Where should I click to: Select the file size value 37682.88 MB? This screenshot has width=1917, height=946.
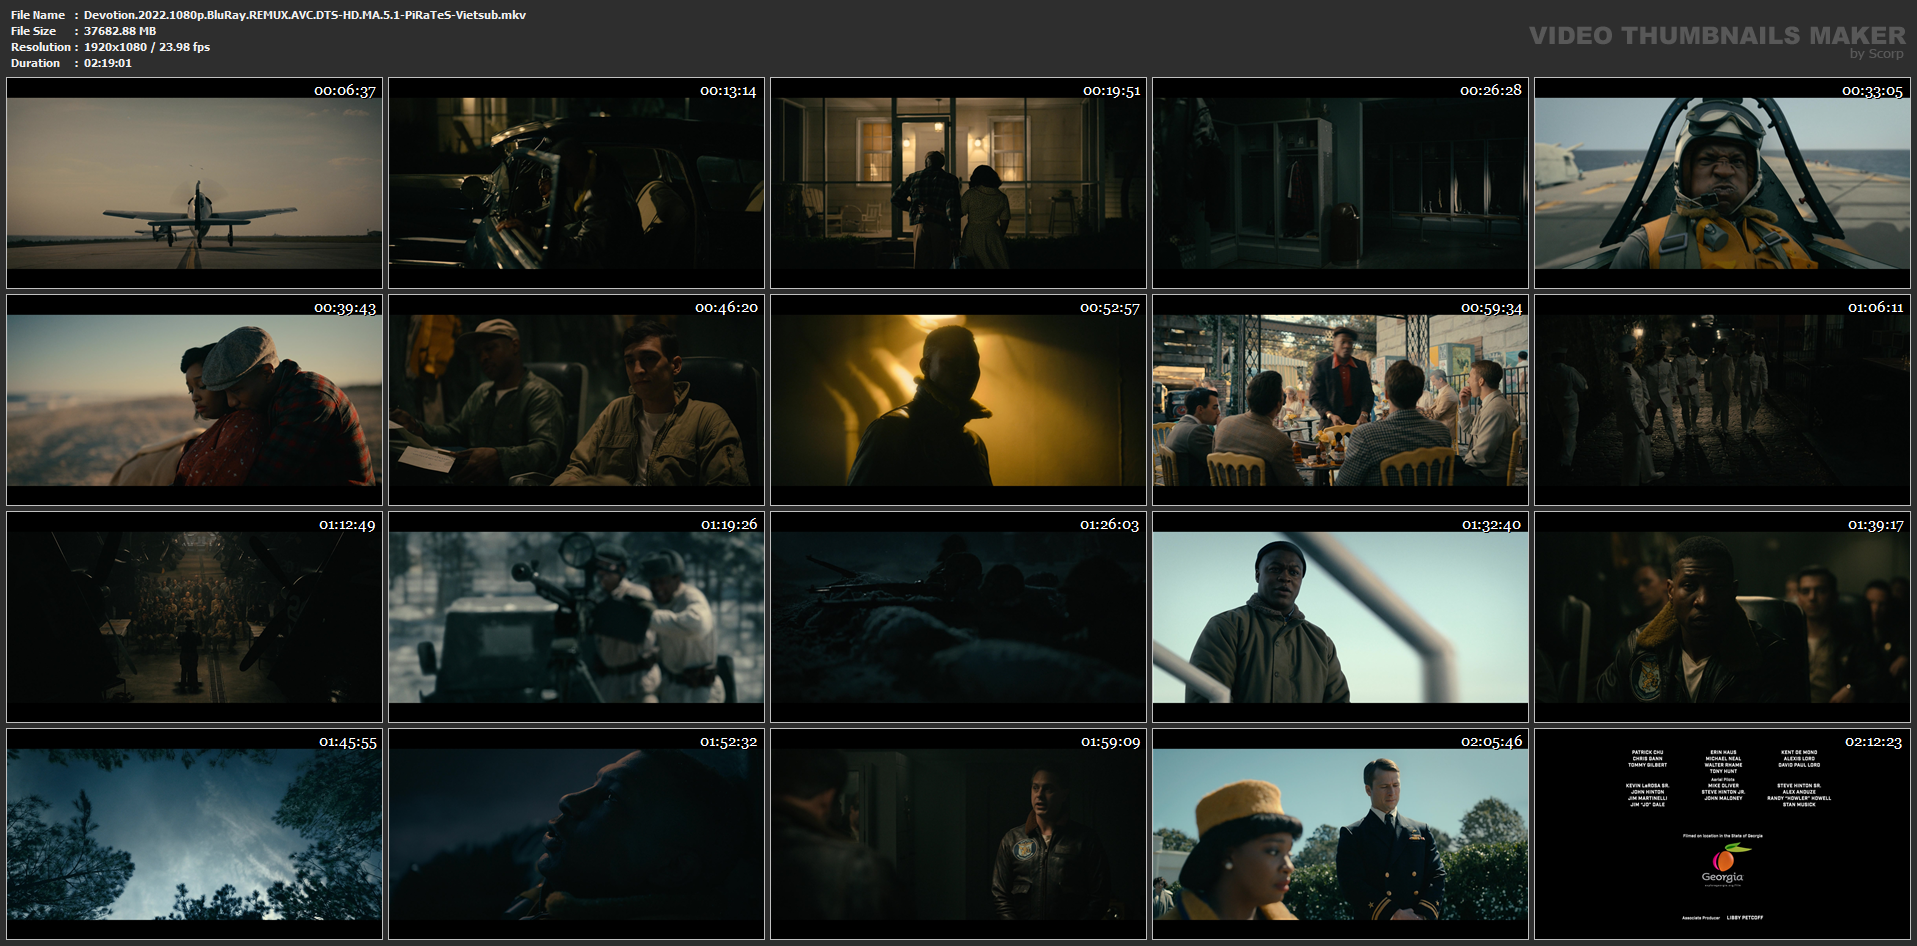click(x=120, y=31)
